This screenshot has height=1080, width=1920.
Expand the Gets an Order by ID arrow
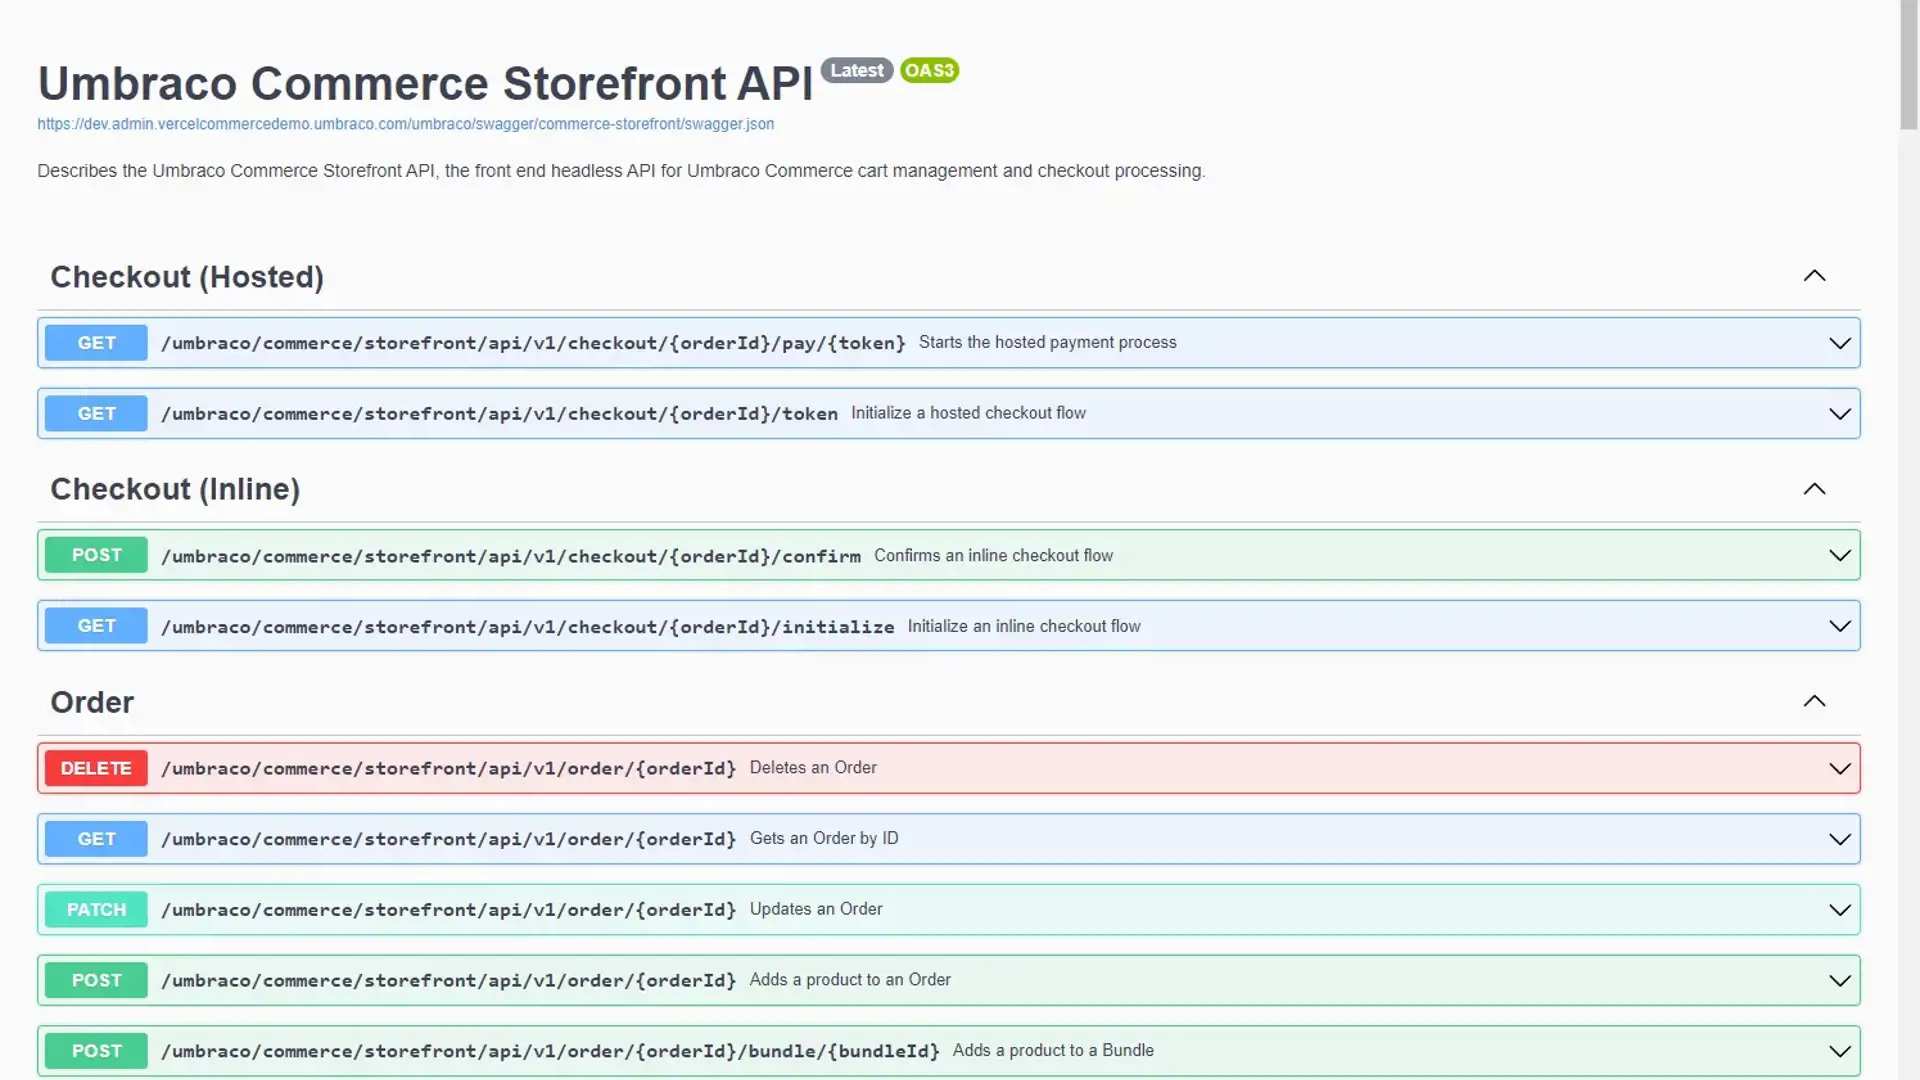pyautogui.click(x=1839, y=839)
